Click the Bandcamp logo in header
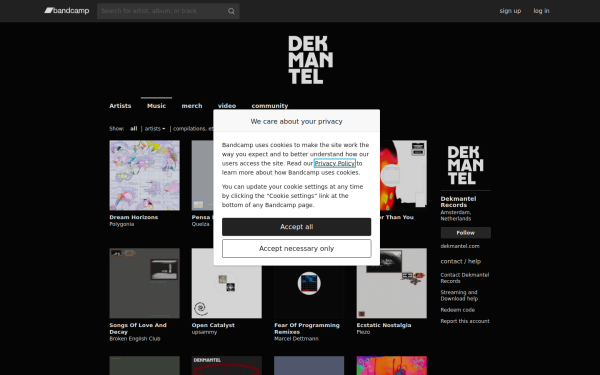Viewport: 600px width, 375px height. [x=67, y=11]
